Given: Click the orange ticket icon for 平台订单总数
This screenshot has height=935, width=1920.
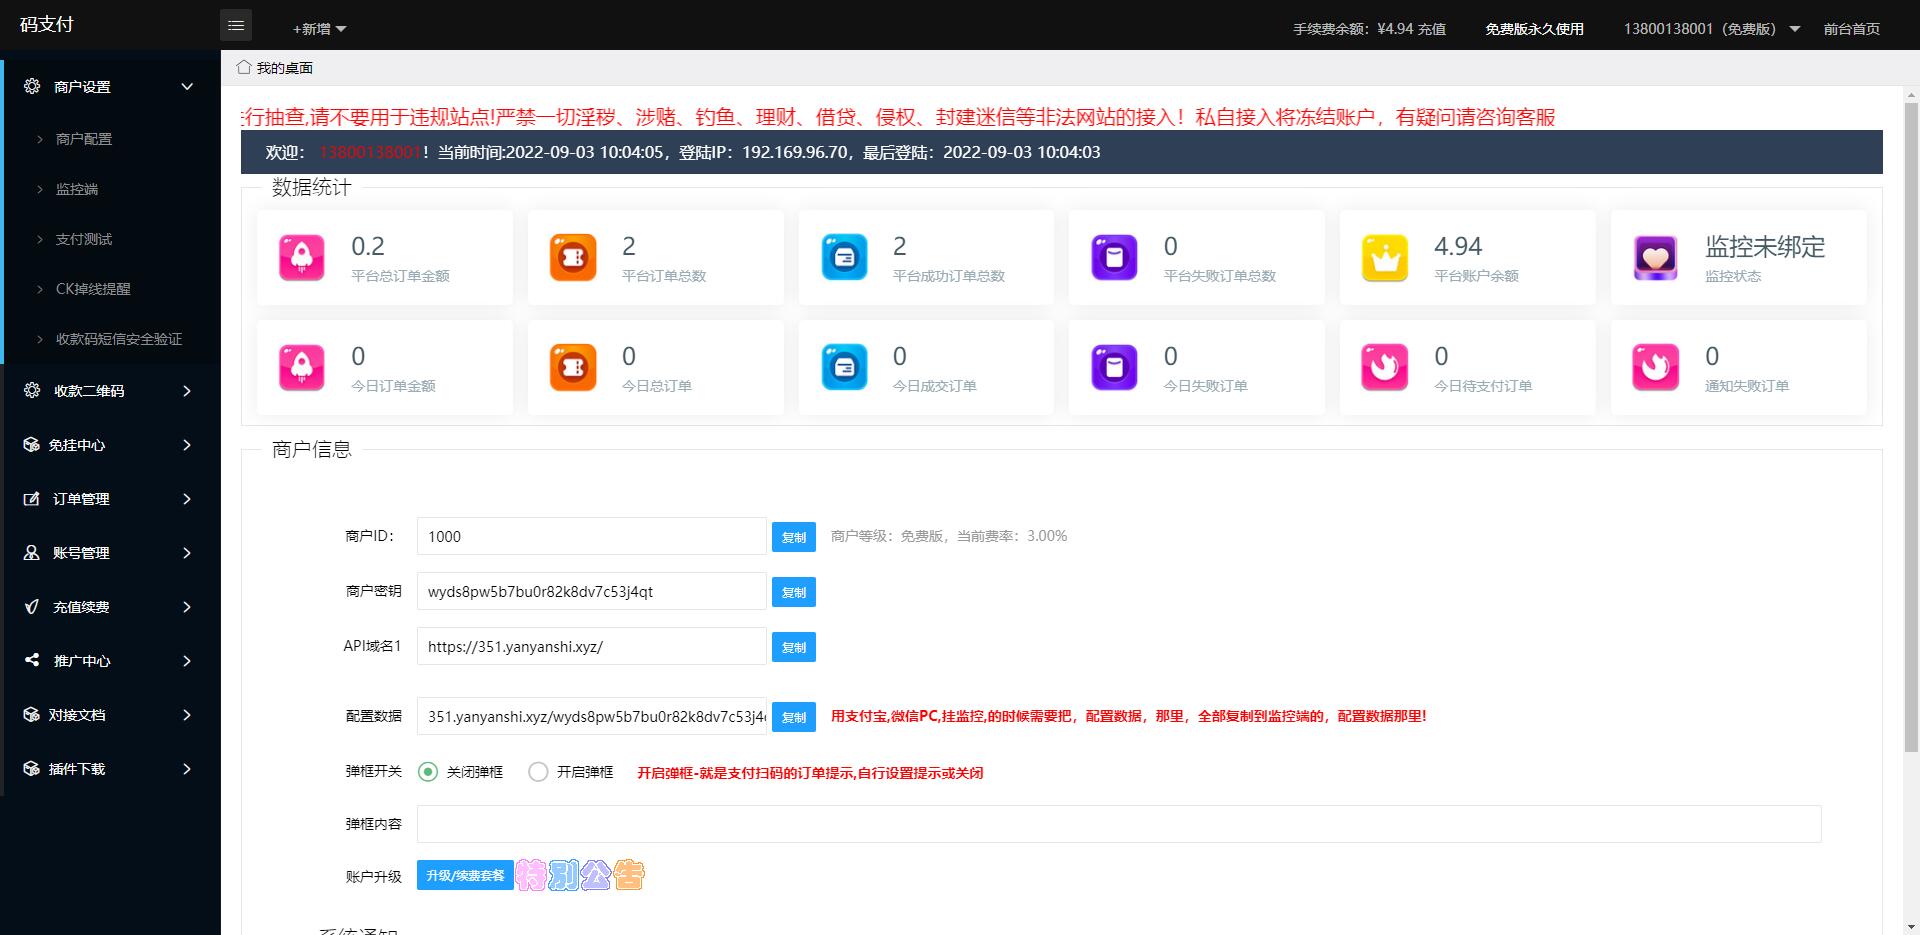Looking at the screenshot, I should click(573, 258).
